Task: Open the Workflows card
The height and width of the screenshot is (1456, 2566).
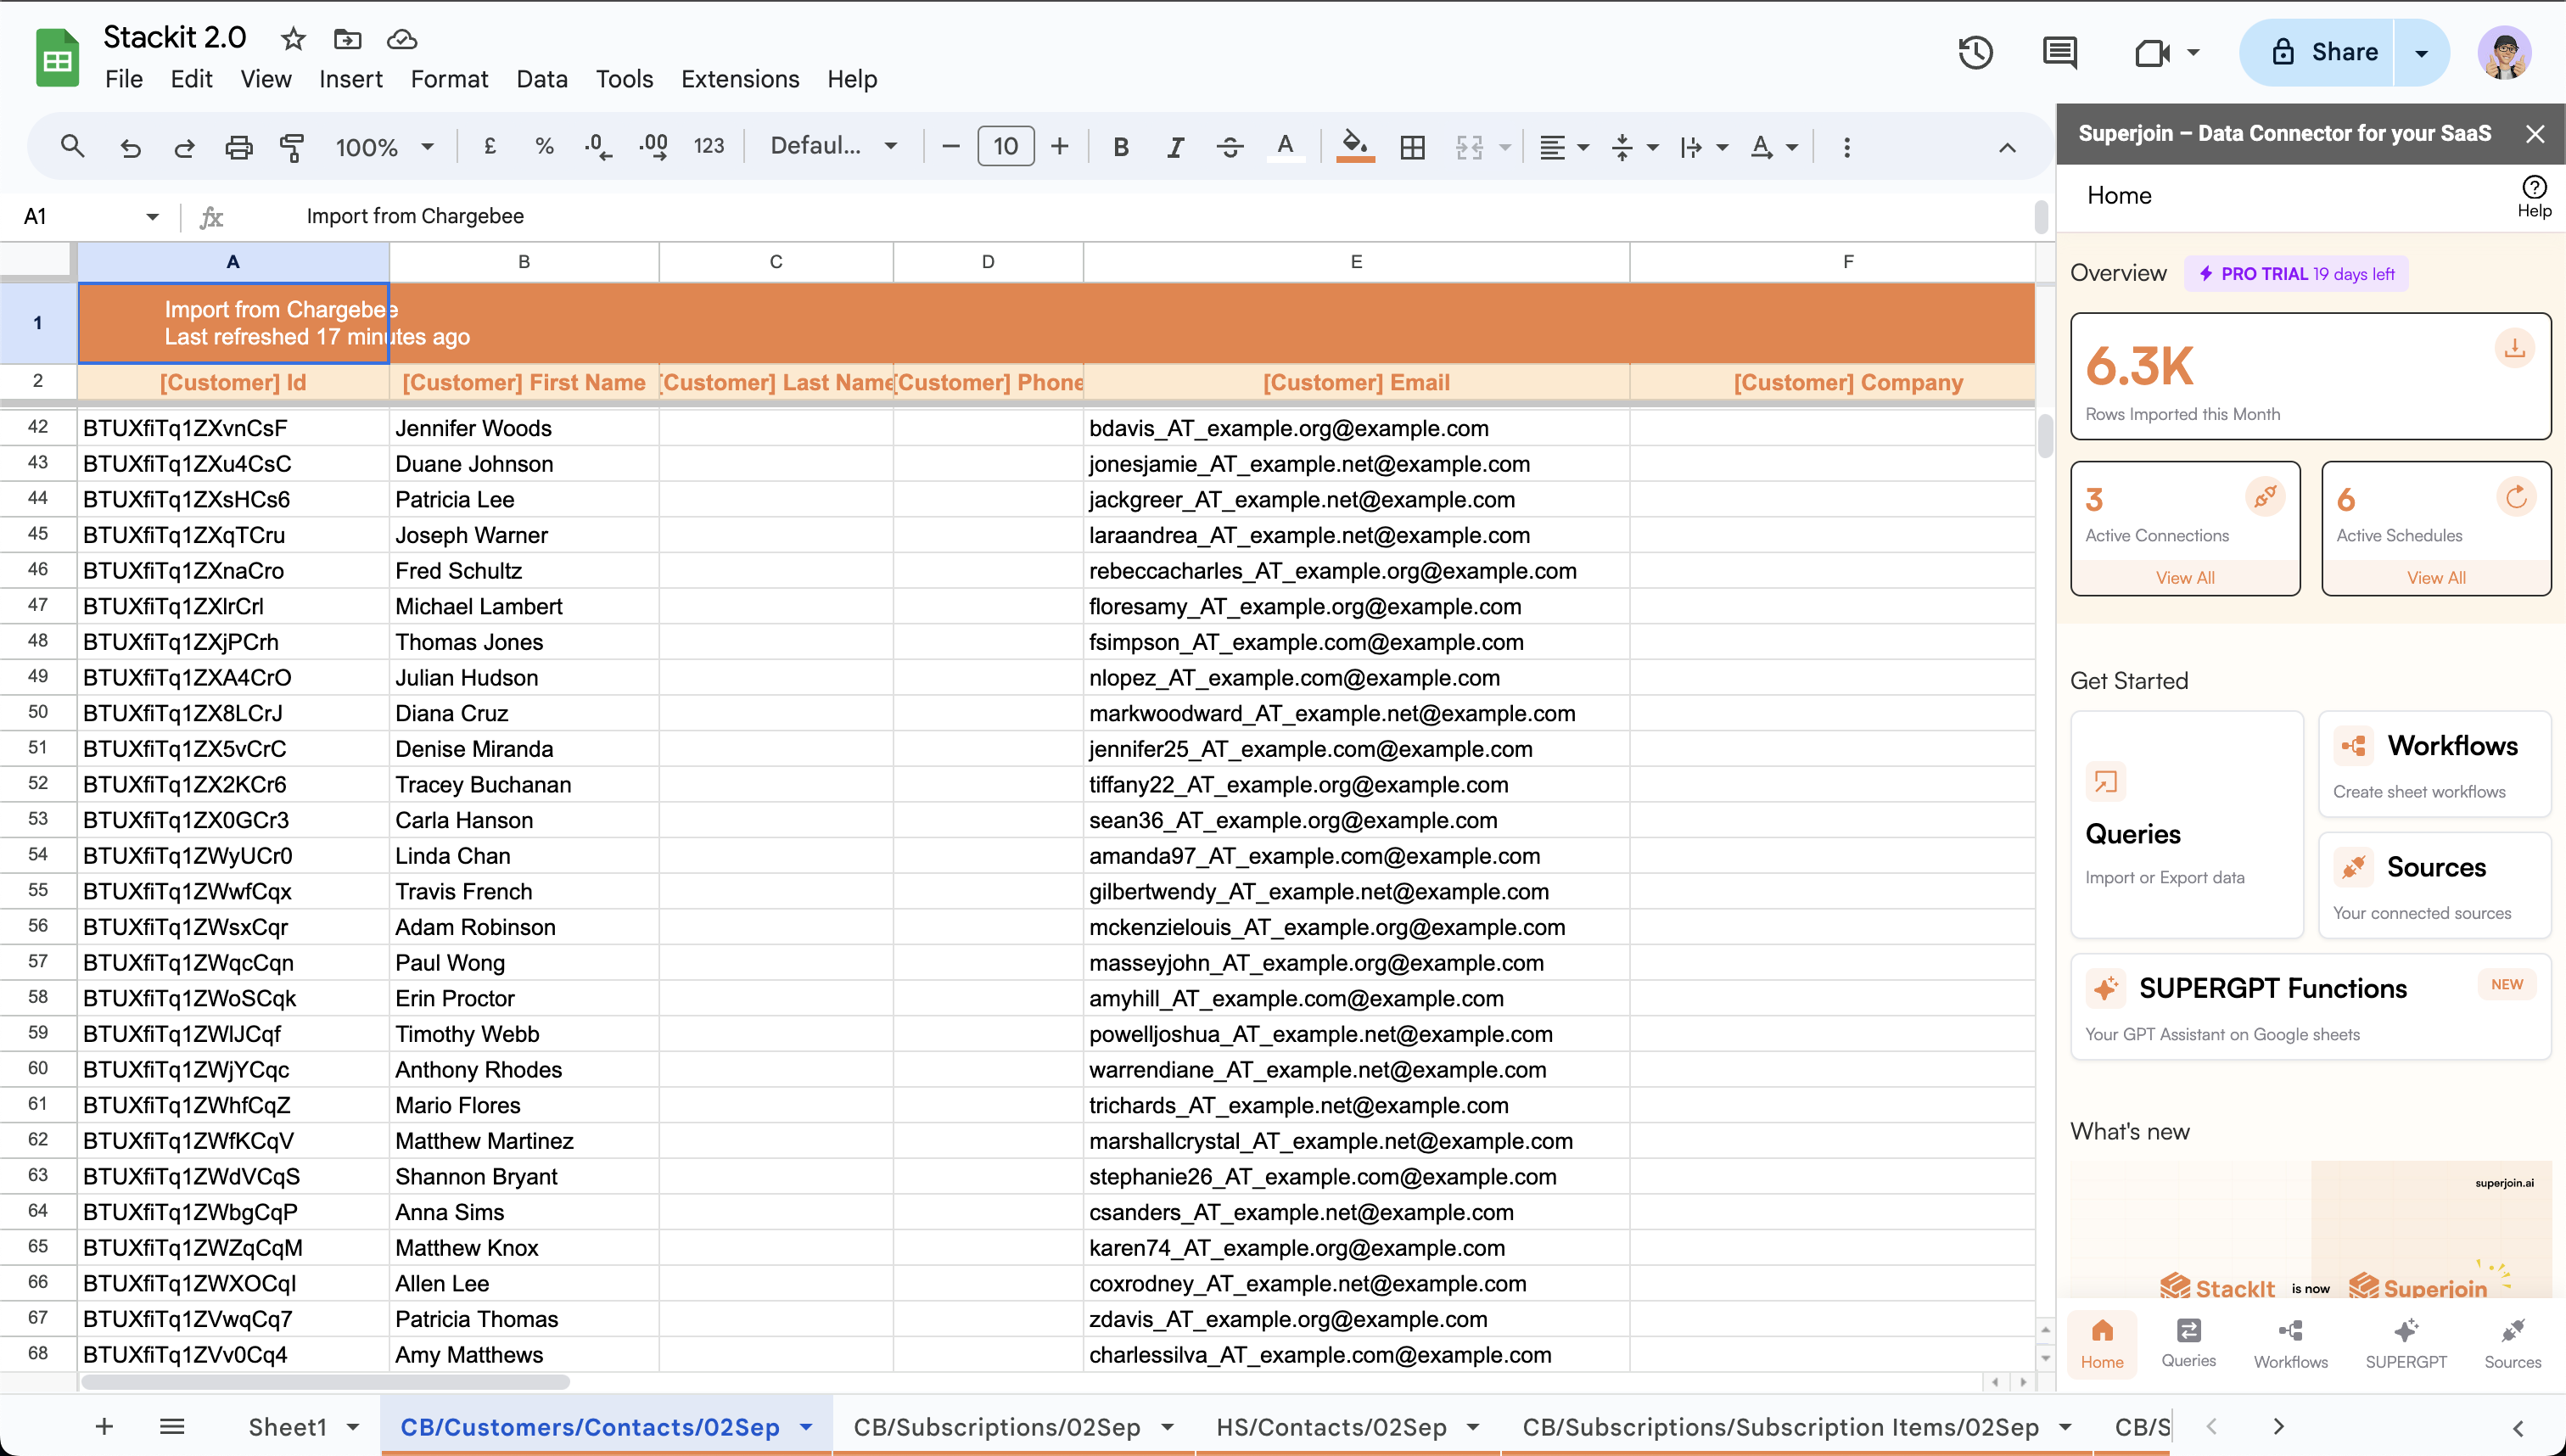Action: pyautogui.click(x=2435, y=765)
